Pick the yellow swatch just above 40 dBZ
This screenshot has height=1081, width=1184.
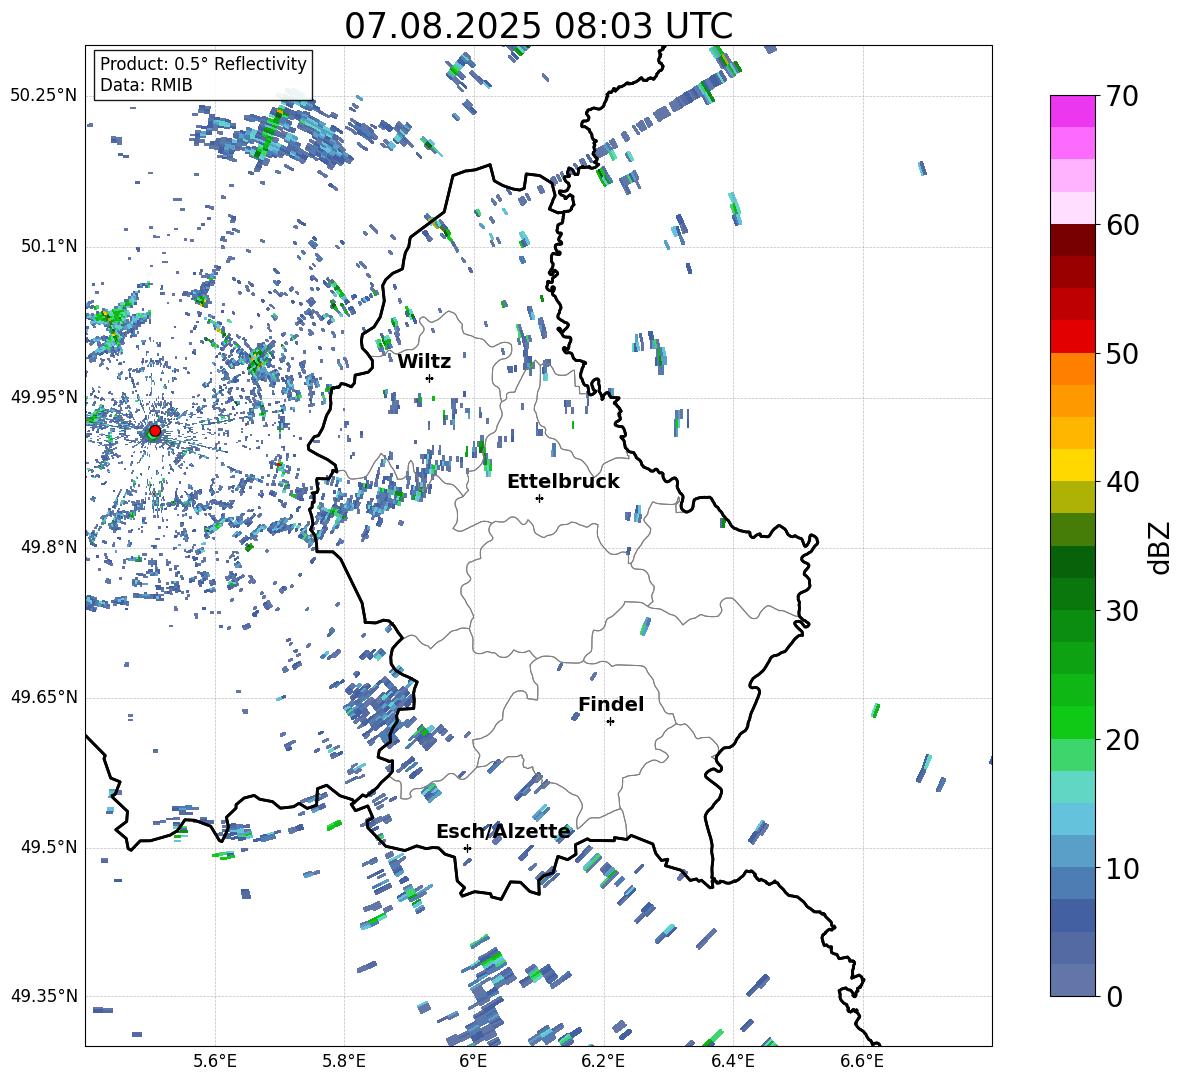click(1073, 465)
